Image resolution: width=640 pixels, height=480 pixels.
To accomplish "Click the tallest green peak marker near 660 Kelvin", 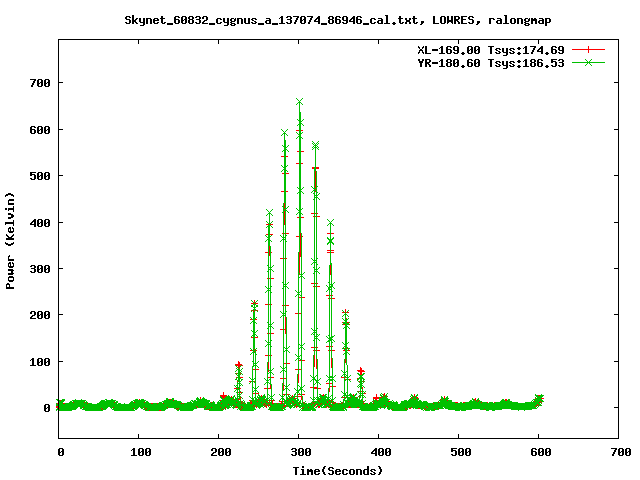I will (299, 102).
